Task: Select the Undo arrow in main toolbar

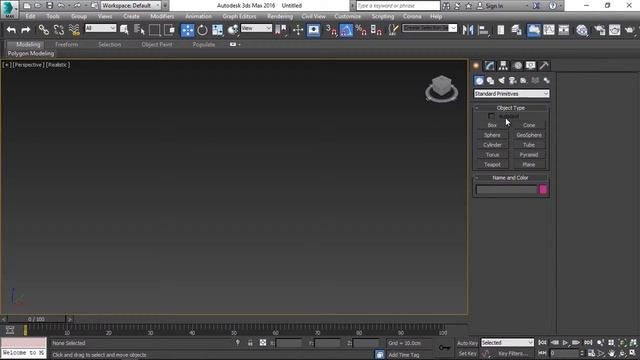Action: pos(11,30)
